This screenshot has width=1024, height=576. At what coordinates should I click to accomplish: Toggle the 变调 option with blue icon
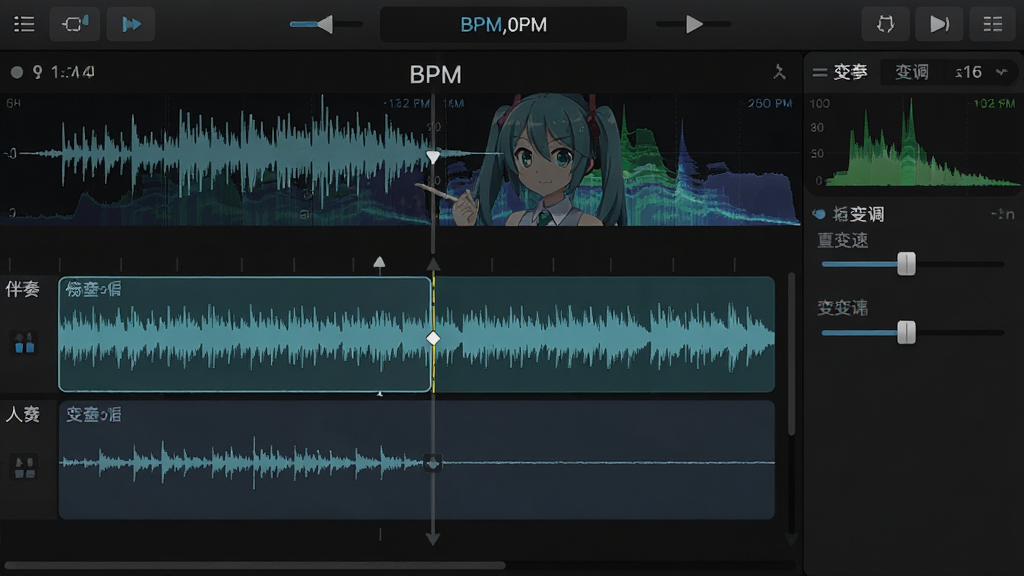[x=819, y=214]
